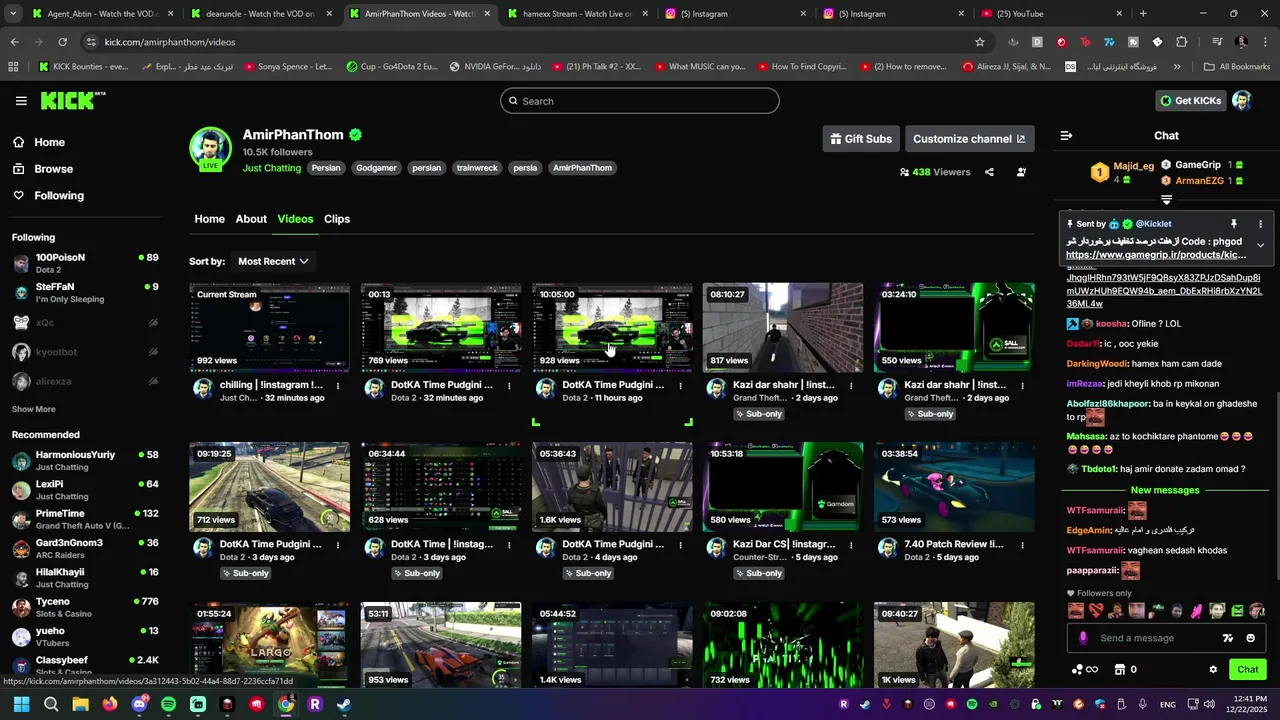Switch to the Home channel tab

209,219
